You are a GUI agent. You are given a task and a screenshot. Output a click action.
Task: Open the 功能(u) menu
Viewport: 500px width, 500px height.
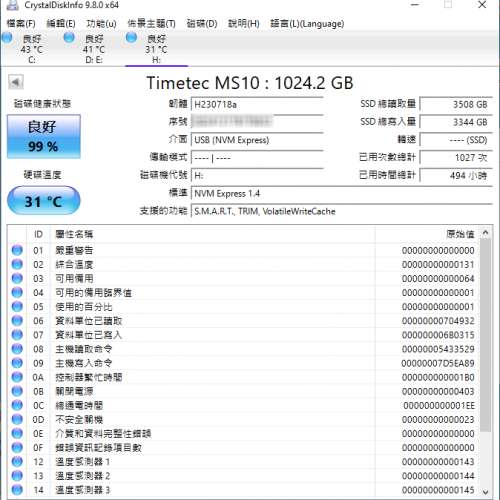[101, 23]
